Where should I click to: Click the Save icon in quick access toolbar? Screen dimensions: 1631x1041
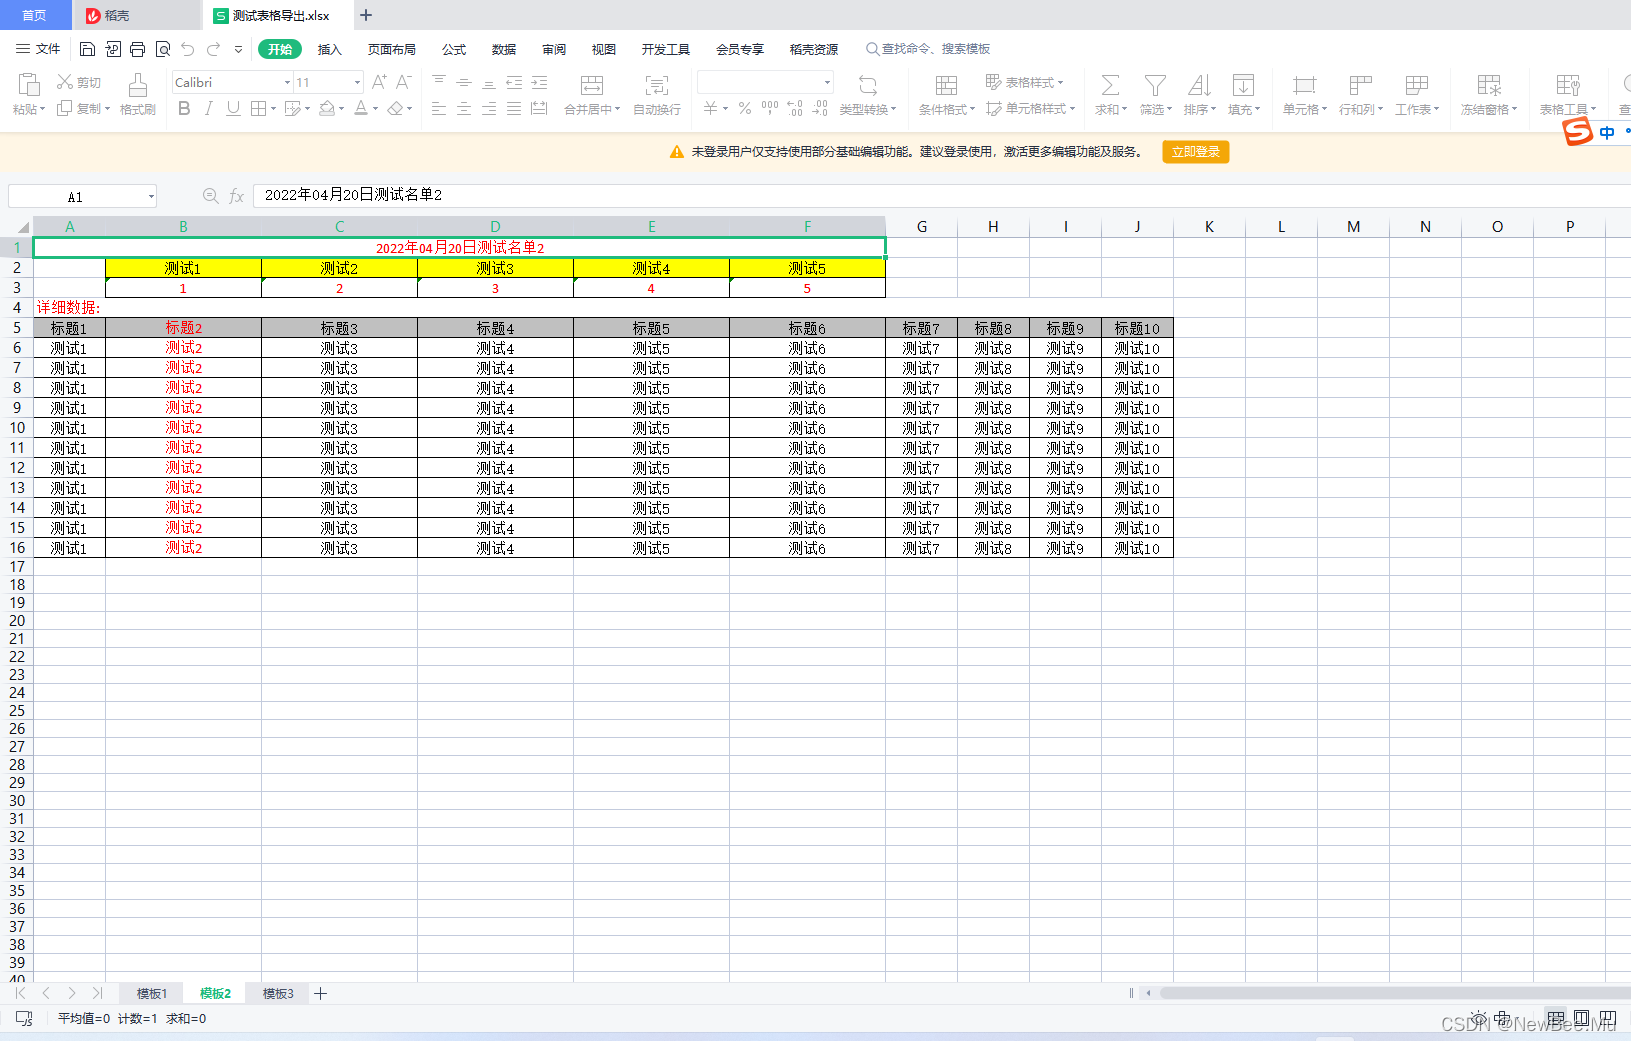[87, 49]
